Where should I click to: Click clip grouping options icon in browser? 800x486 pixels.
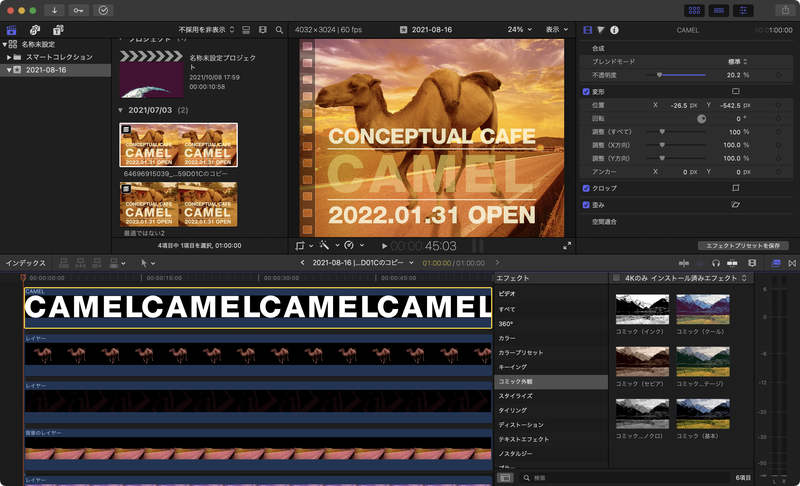(x=246, y=30)
